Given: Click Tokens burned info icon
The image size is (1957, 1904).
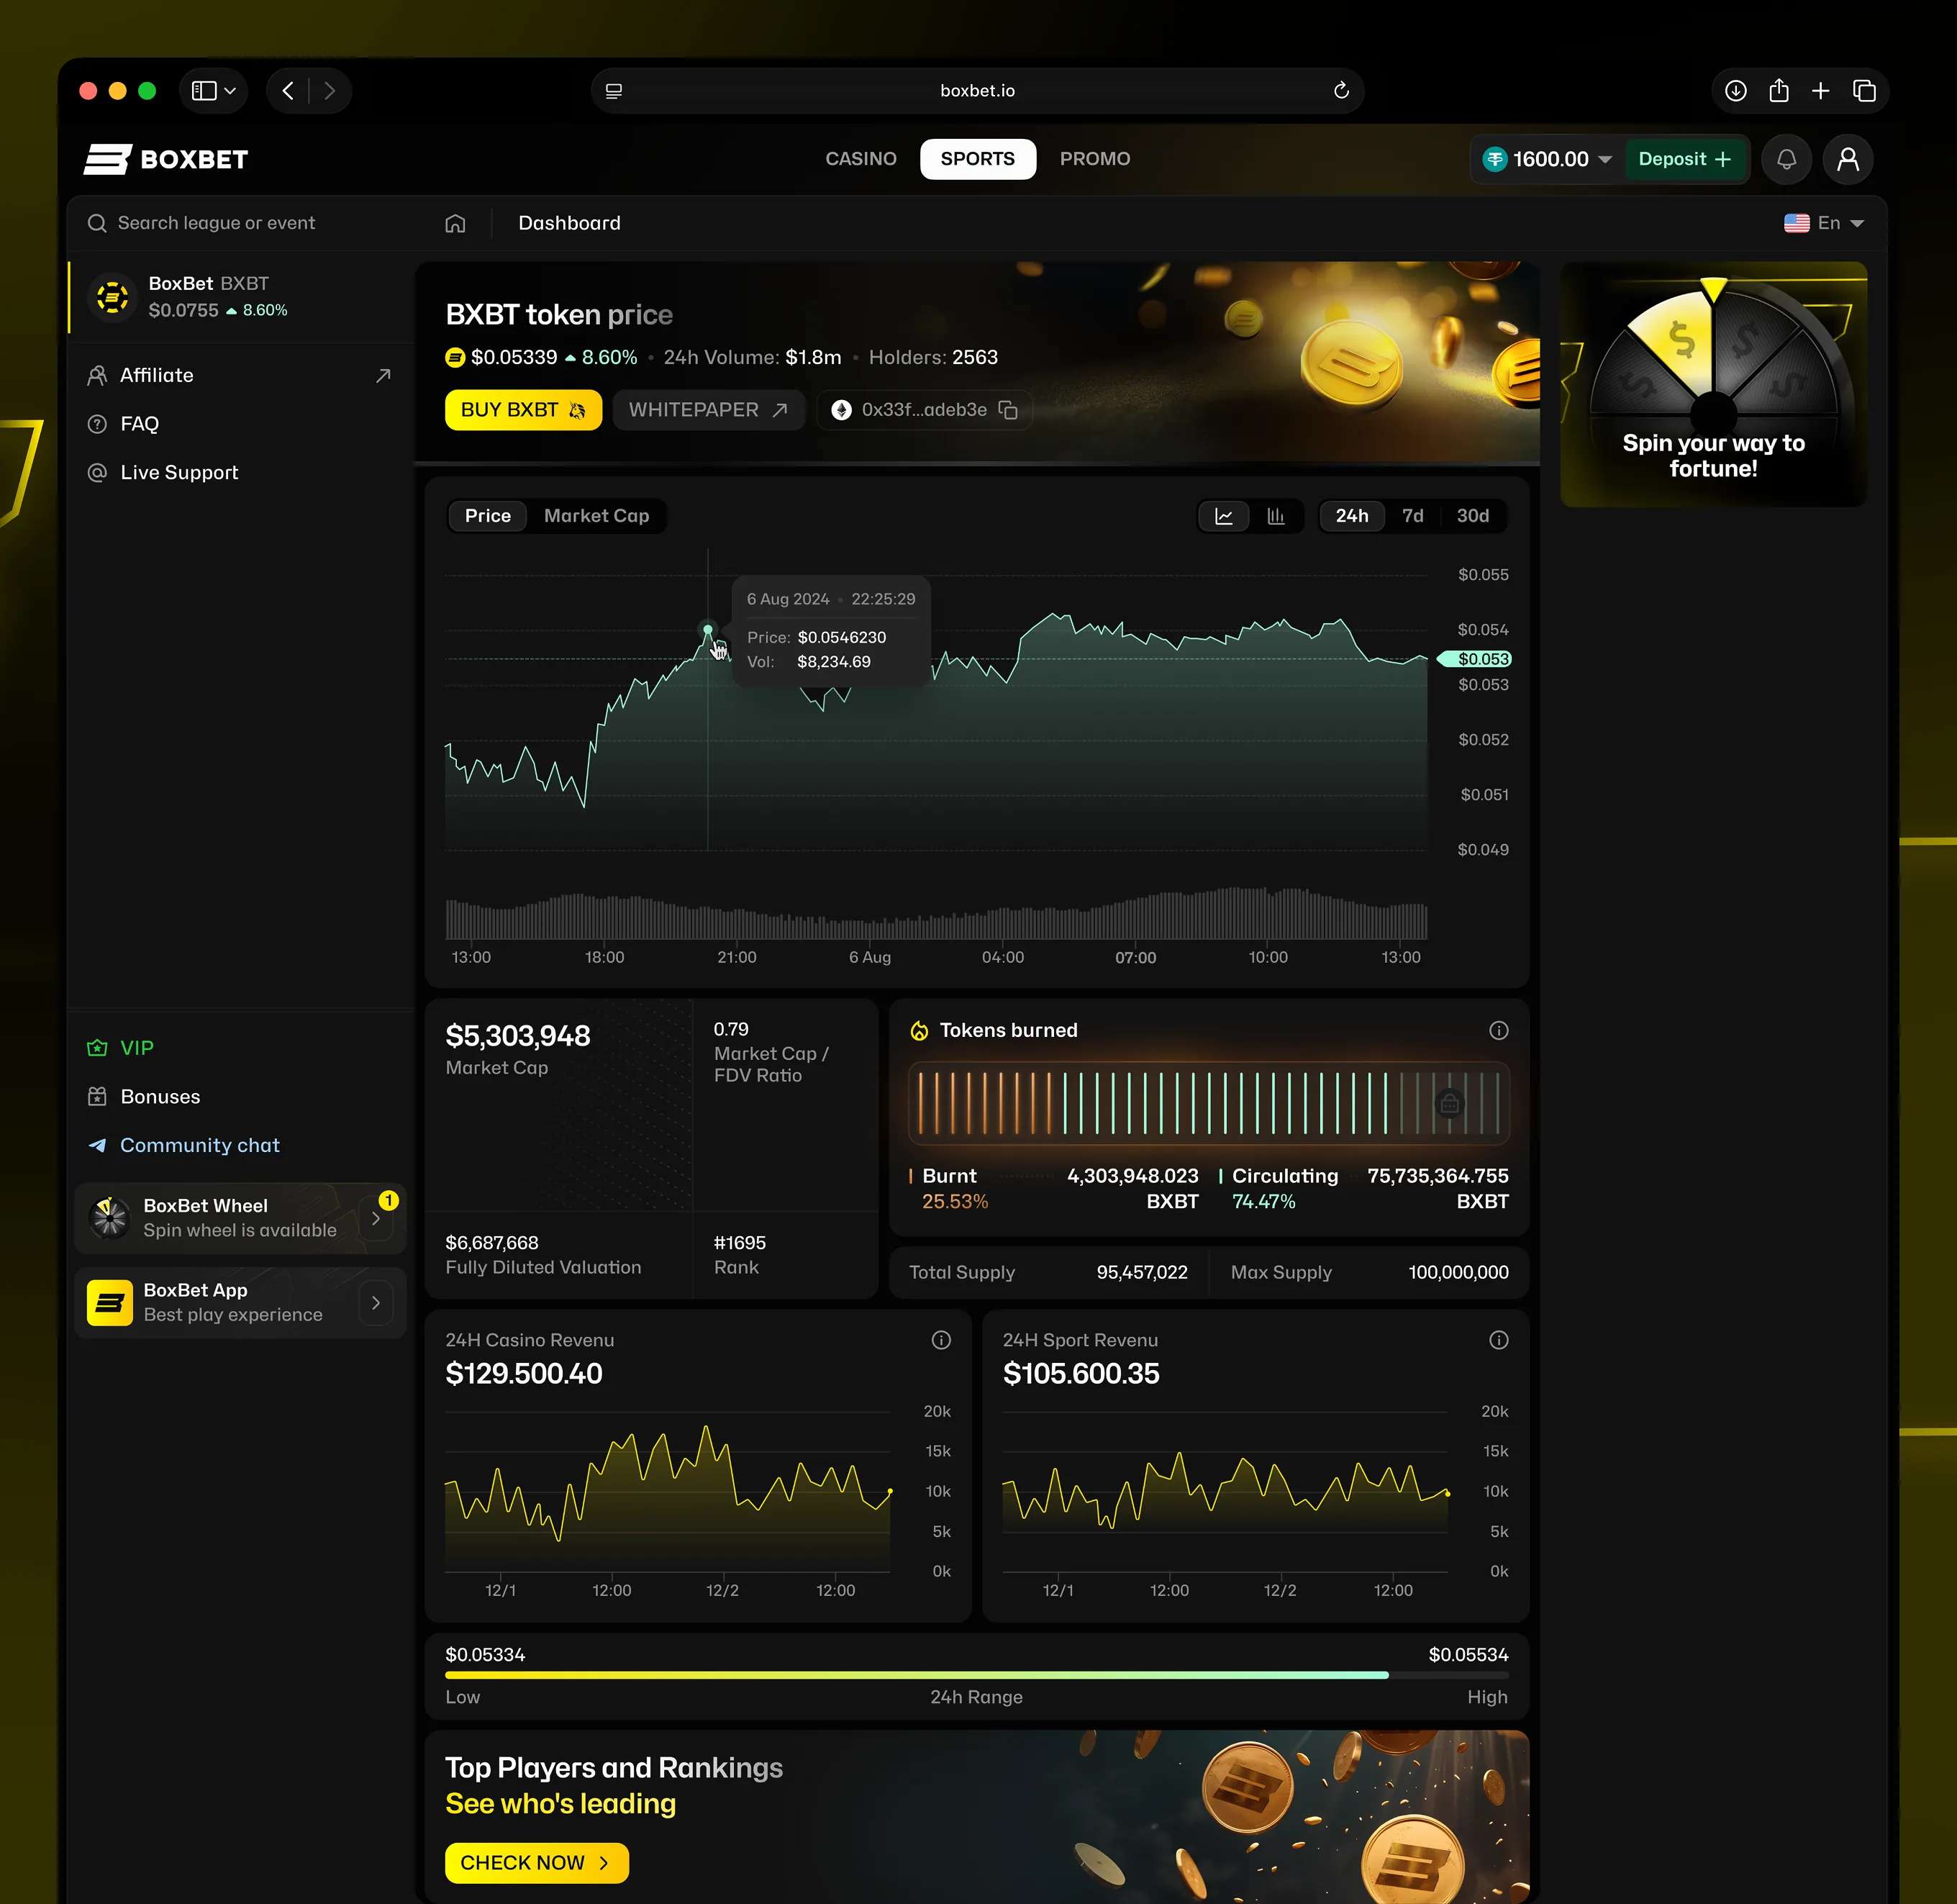Looking at the screenshot, I should (1498, 1030).
